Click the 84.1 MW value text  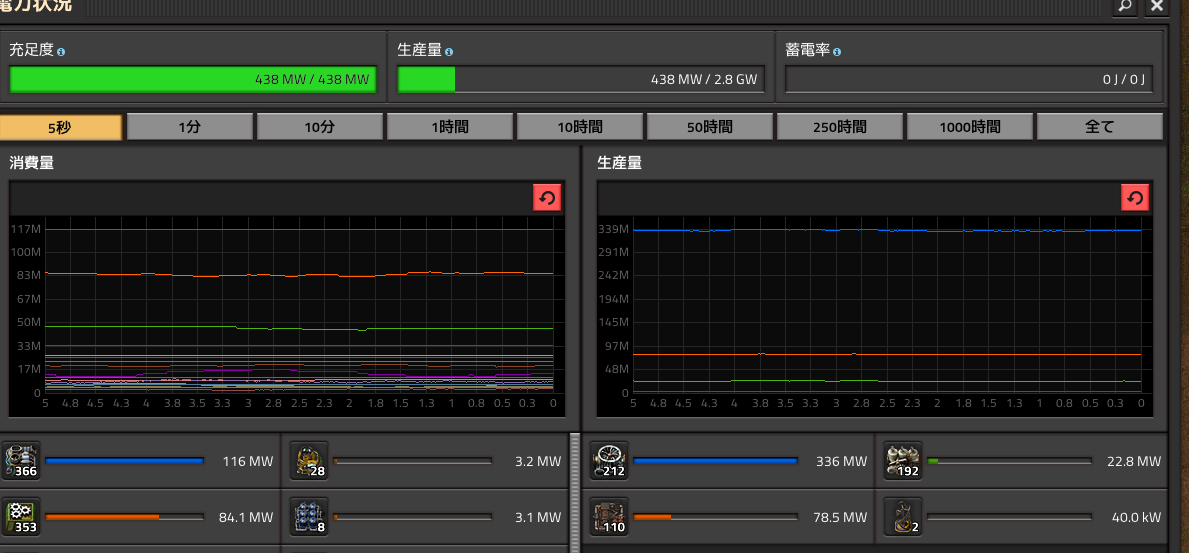click(x=246, y=518)
